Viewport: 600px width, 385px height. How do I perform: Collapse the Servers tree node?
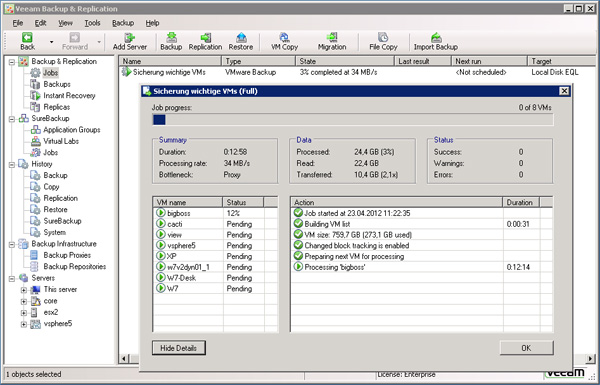point(12,278)
